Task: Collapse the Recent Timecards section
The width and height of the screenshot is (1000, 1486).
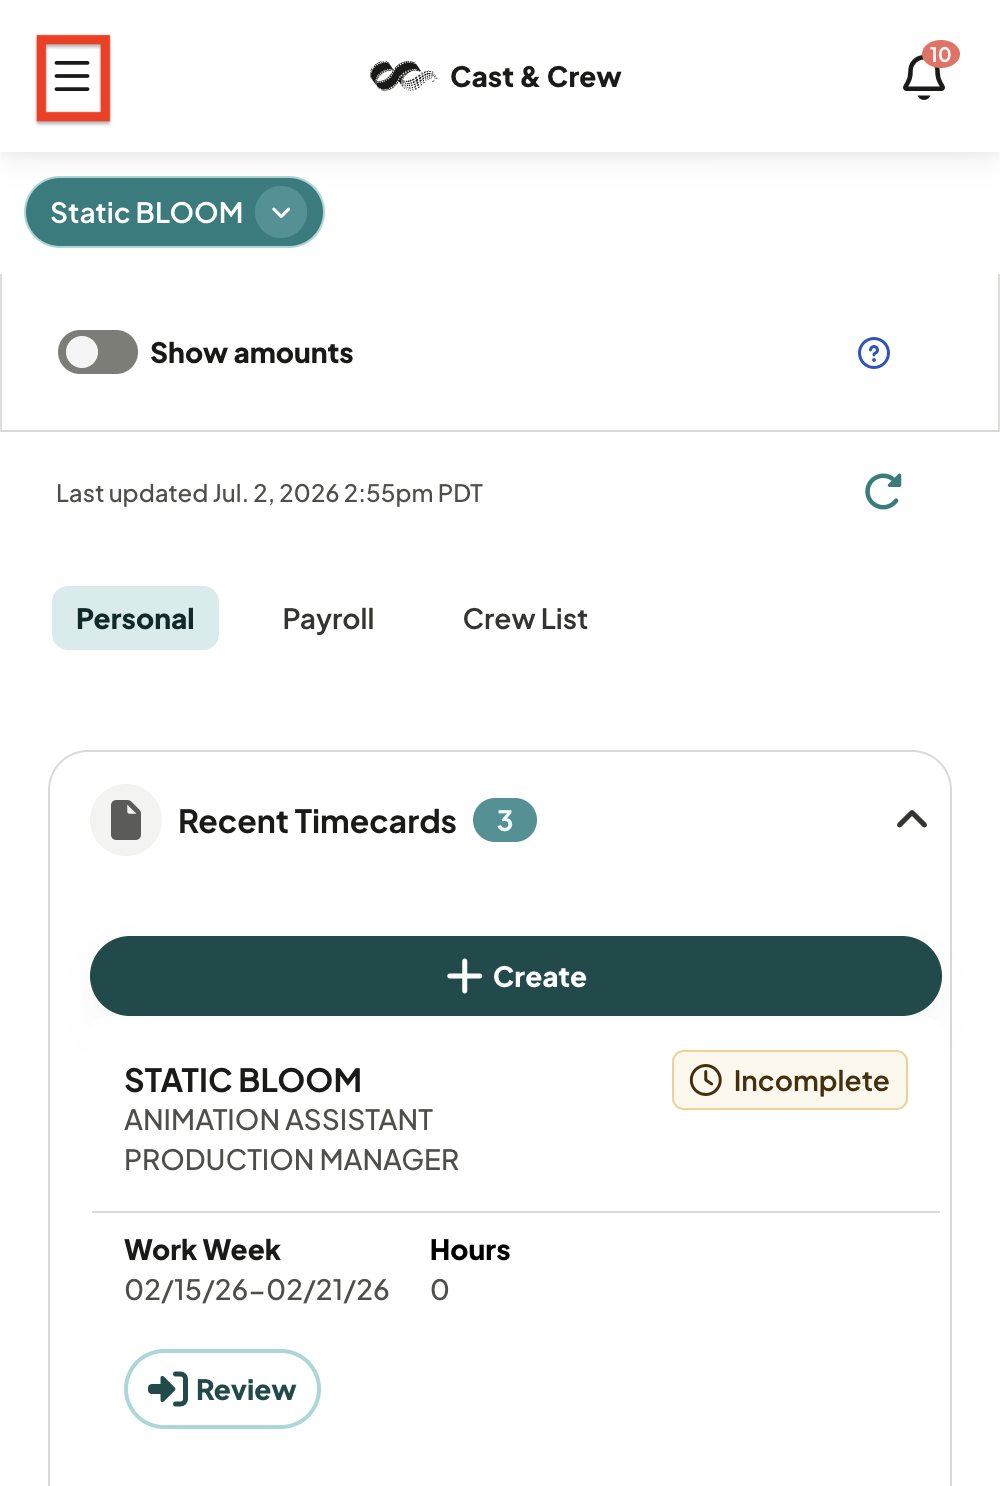Action: tap(912, 820)
